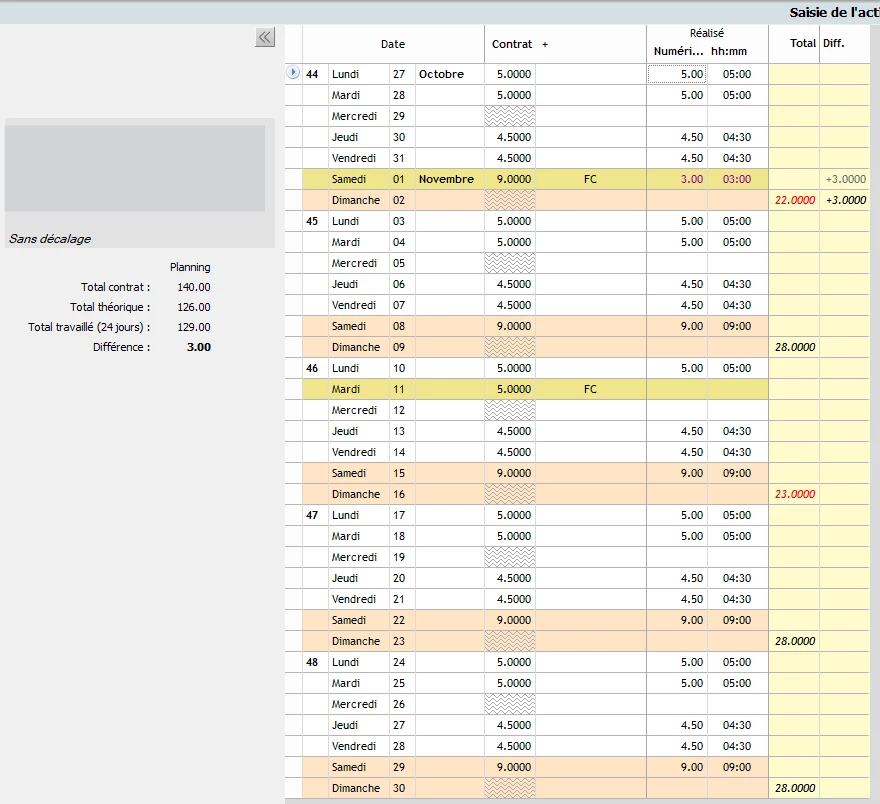Click the Total théorique value 126.00
The image size is (880, 804).
tap(194, 307)
